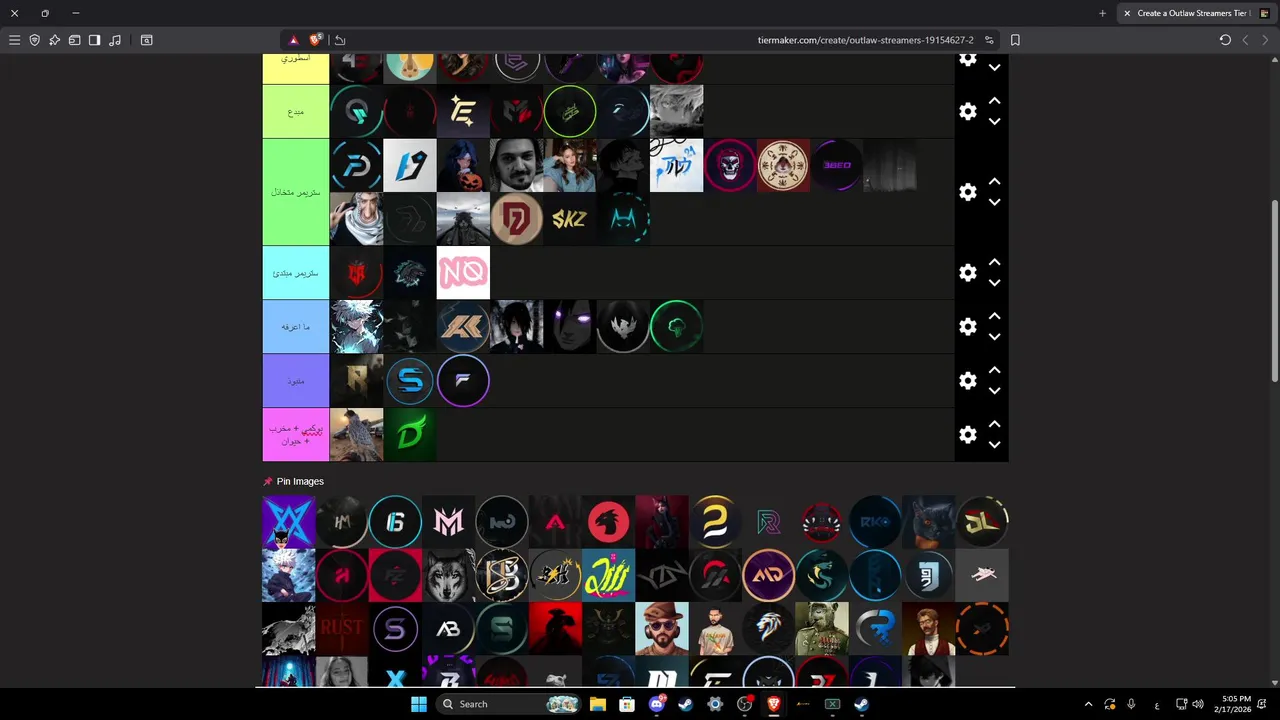
Task: Click the purple tier label cell
Action: tap(296, 381)
